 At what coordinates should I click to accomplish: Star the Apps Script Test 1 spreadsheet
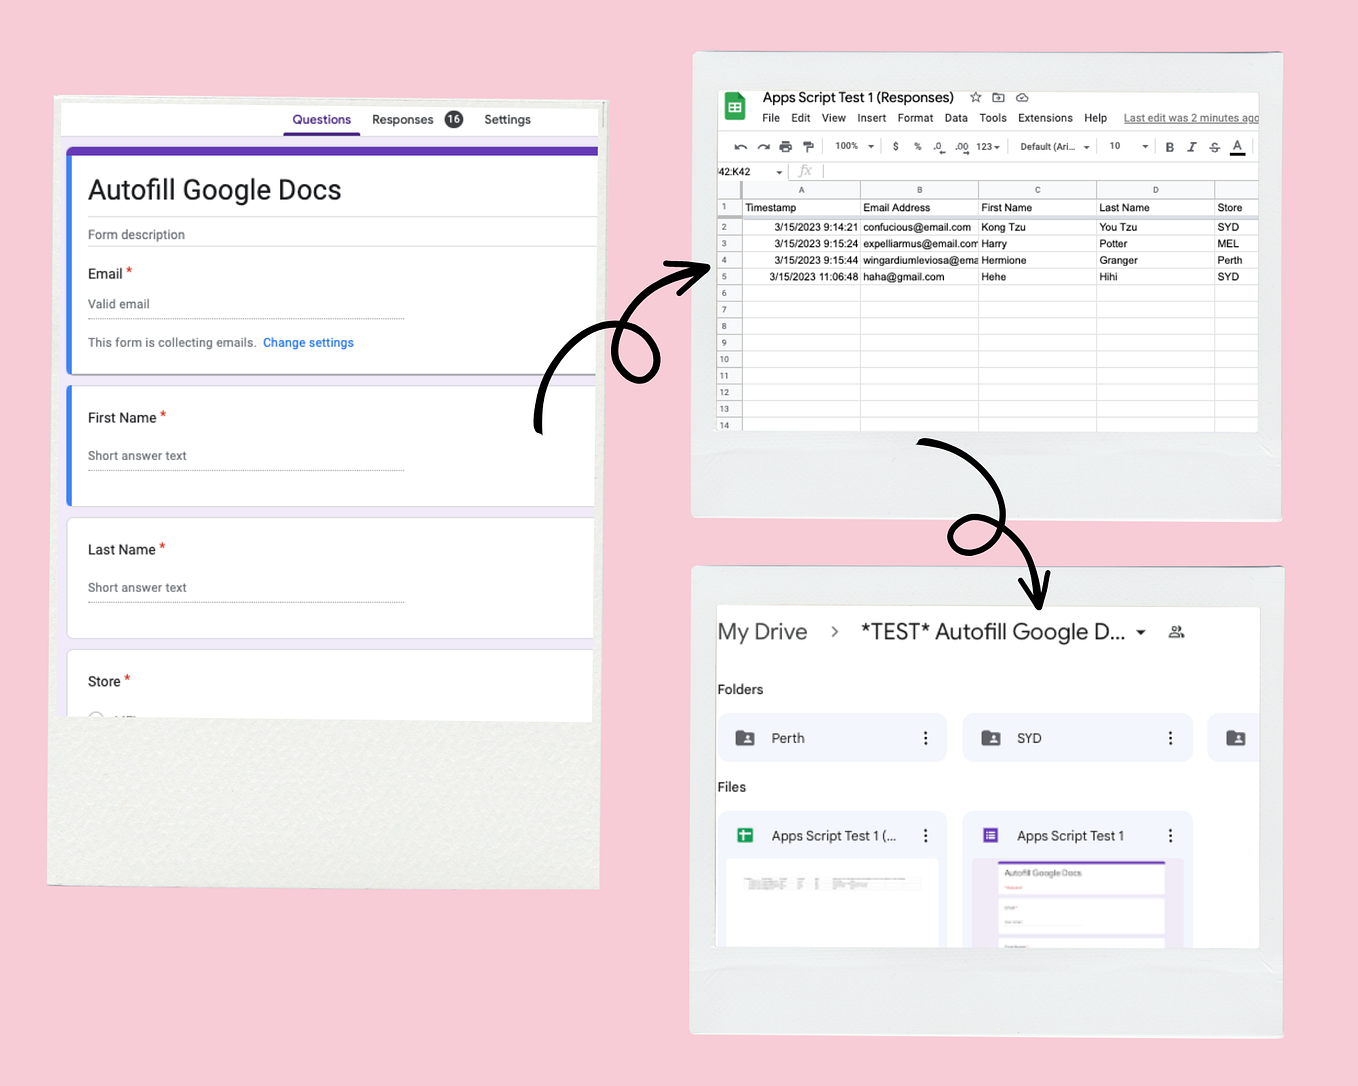coord(975,97)
